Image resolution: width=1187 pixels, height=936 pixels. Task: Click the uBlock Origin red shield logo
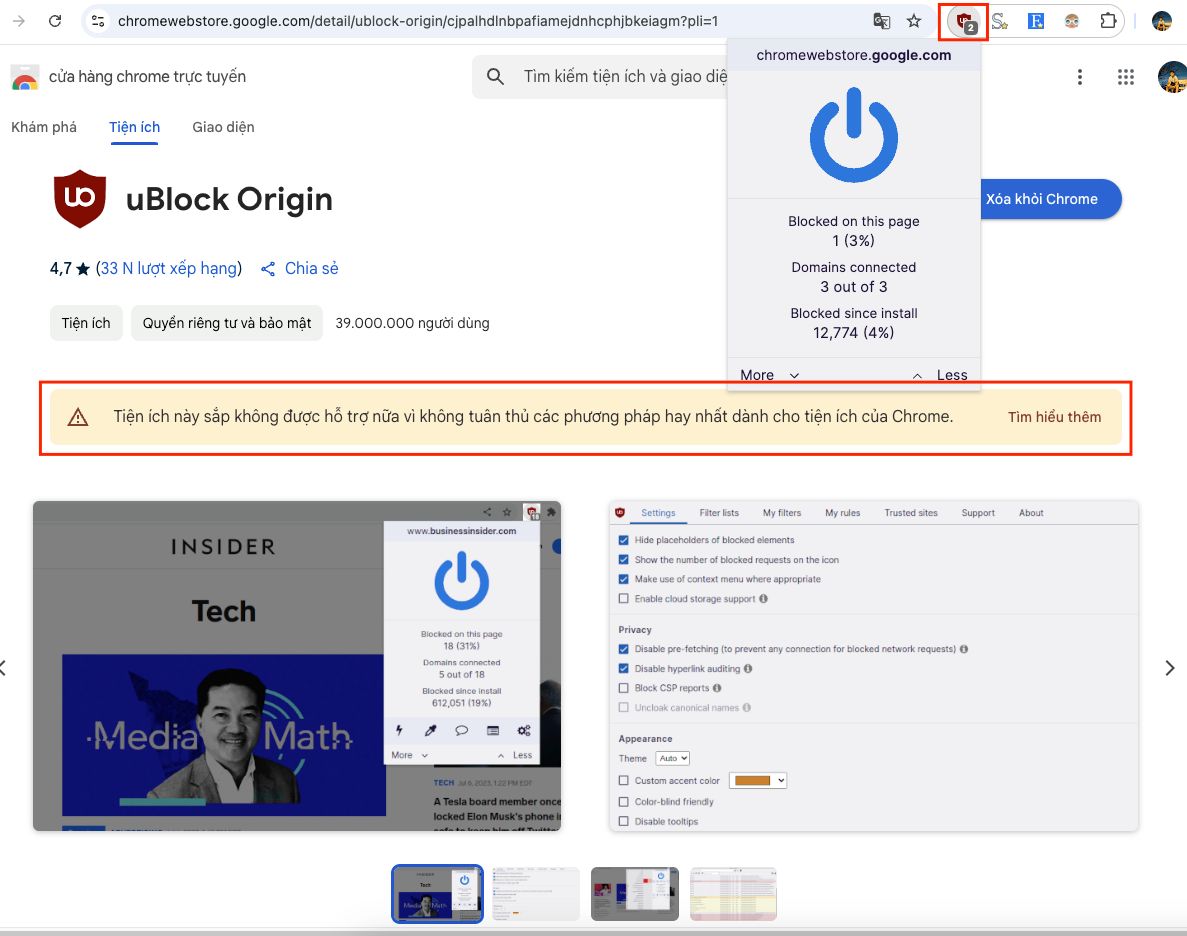click(79, 198)
